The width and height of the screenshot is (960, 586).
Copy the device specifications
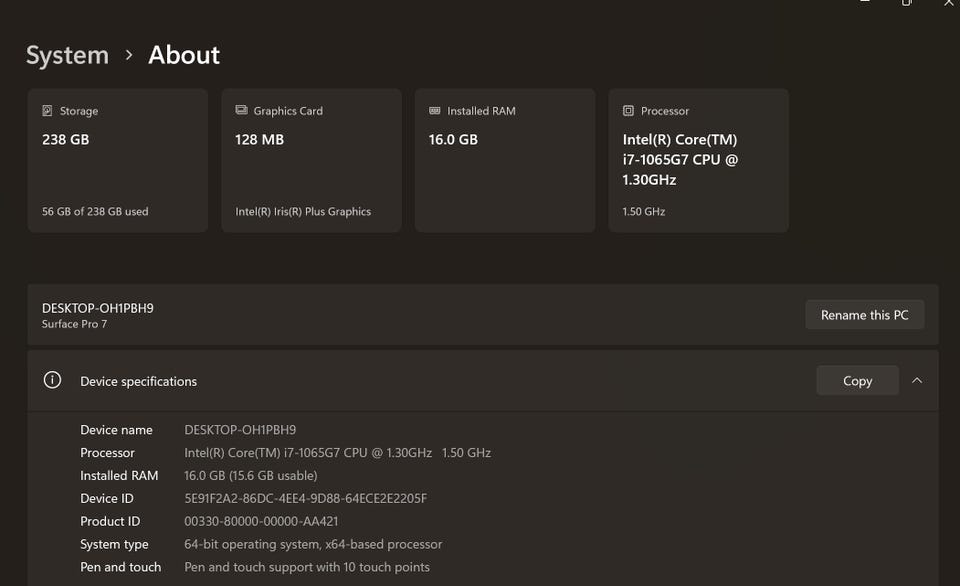click(x=857, y=381)
